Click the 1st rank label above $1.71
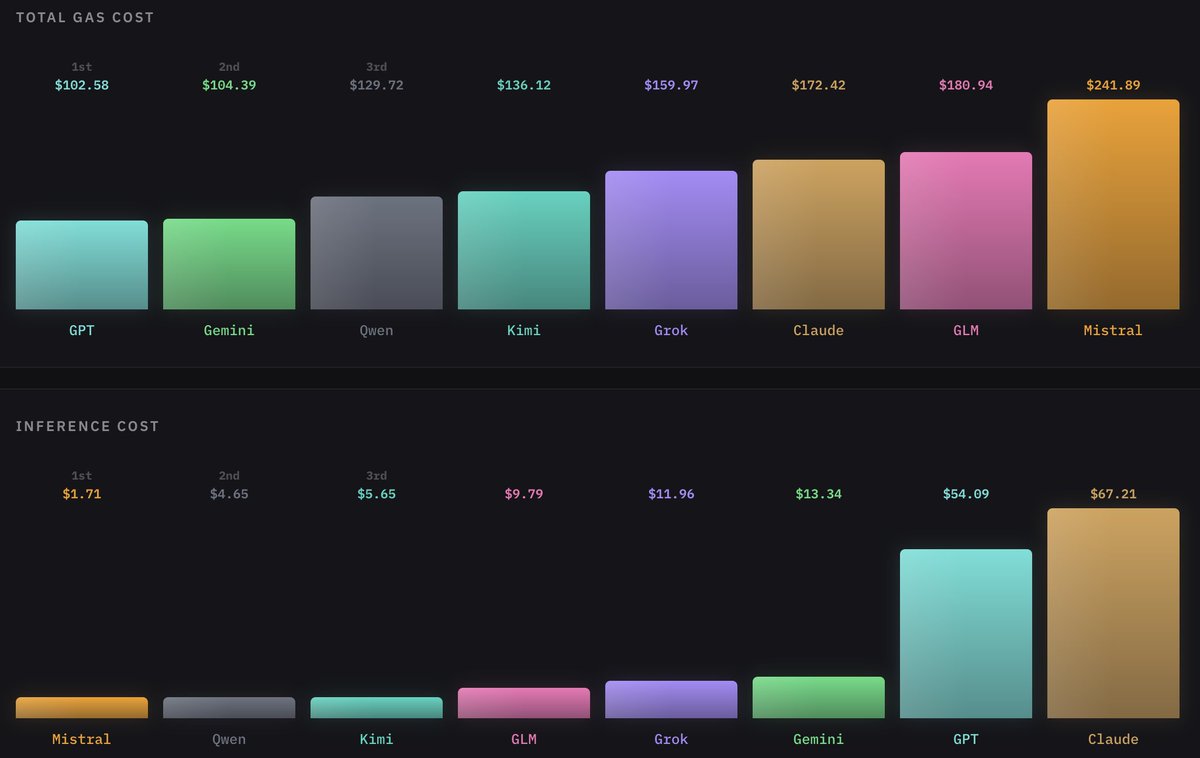1200x758 pixels. [x=82, y=476]
